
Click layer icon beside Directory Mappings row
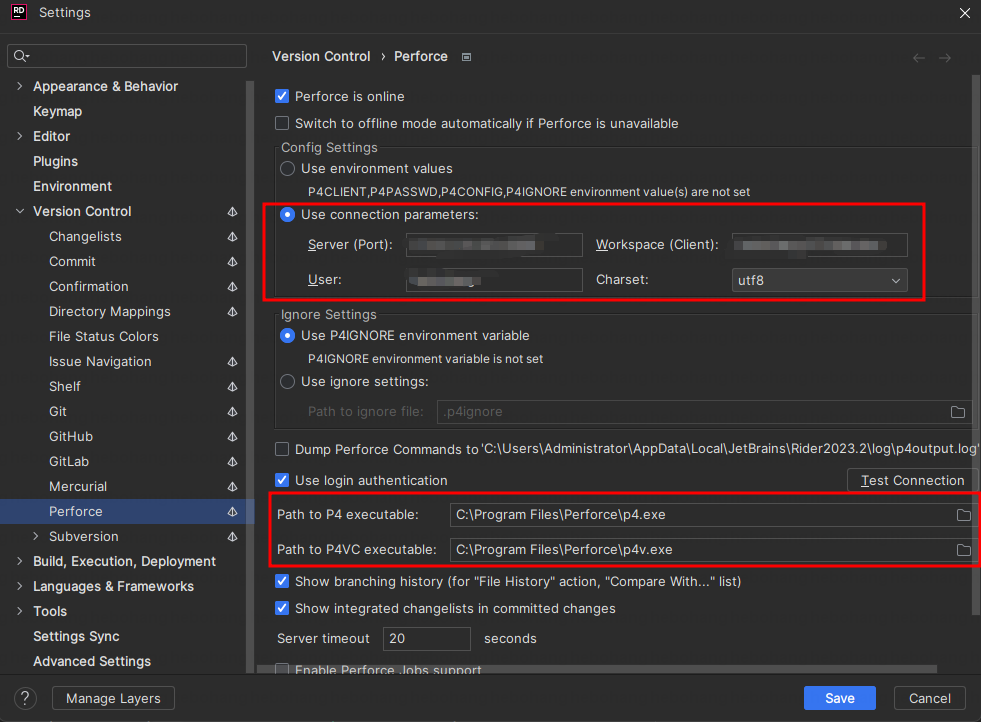point(233,312)
